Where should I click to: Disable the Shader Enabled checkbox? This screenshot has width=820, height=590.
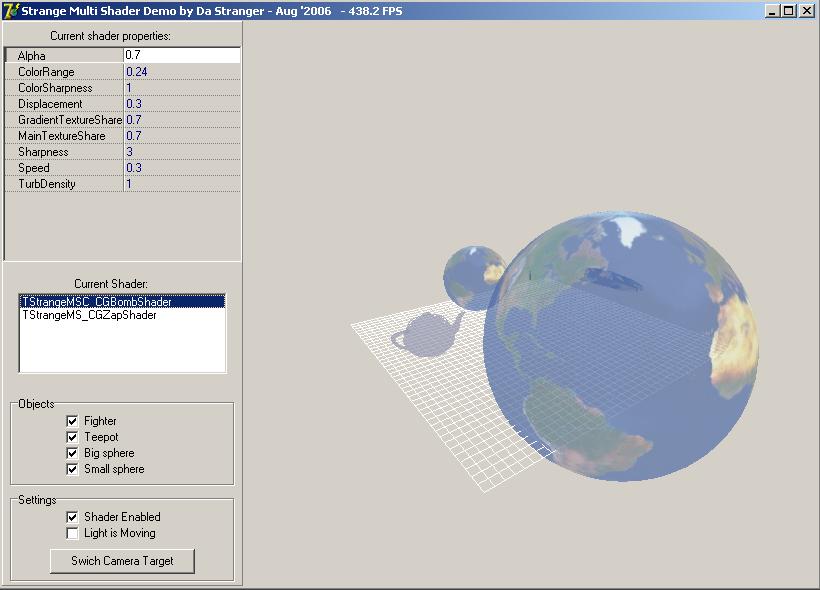pyautogui.click(x=72, y=517)
